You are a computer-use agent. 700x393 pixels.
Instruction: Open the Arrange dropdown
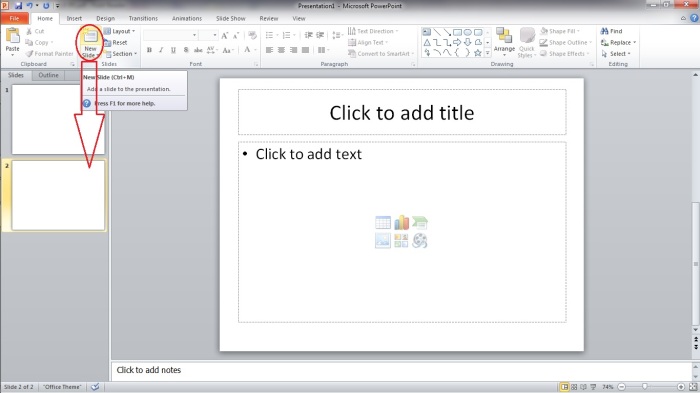pyautogui.click(x=504, y=42)
